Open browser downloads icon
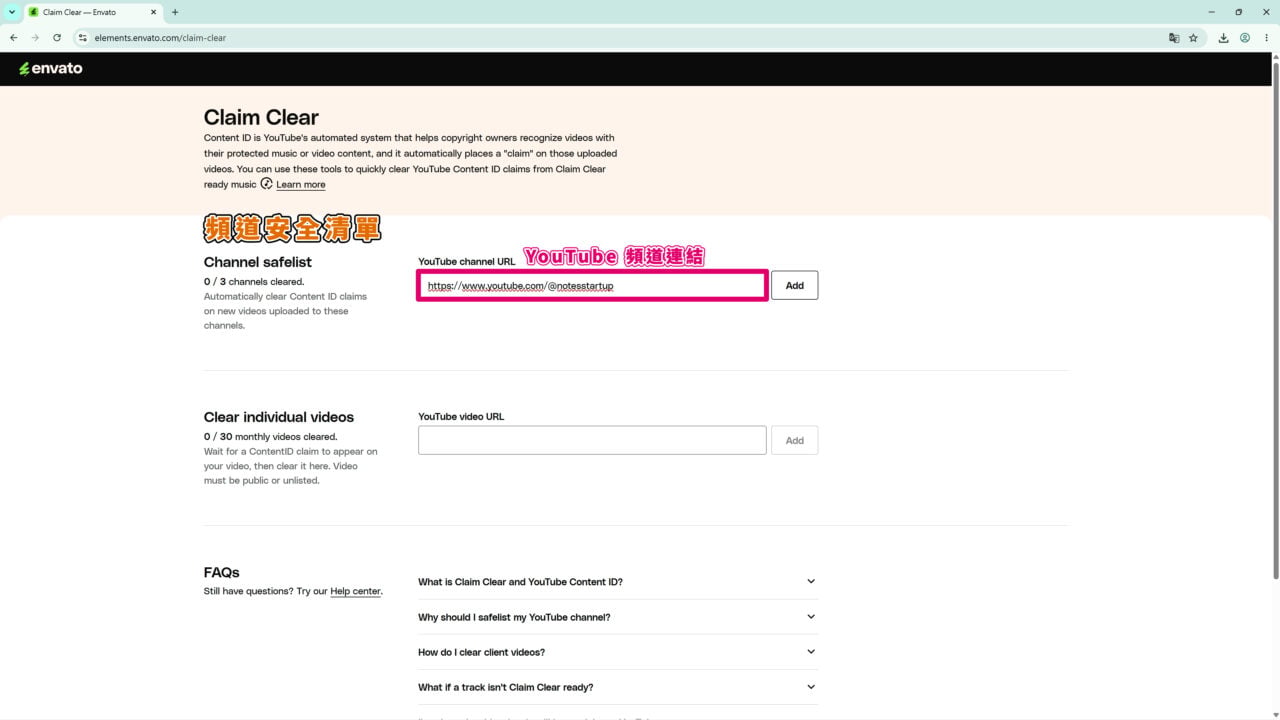 pos(1223,38)
